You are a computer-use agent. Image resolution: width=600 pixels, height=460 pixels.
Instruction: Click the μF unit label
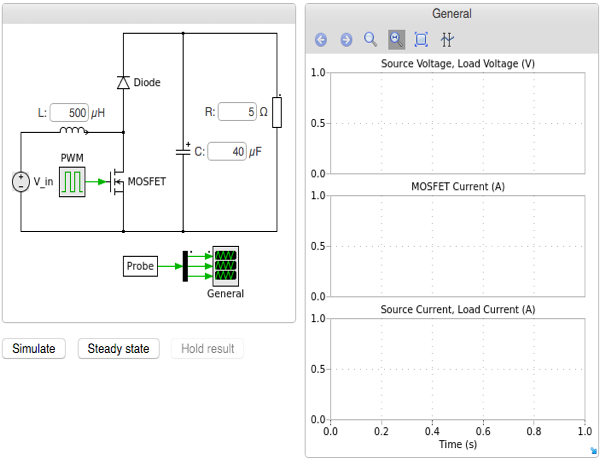255,152
